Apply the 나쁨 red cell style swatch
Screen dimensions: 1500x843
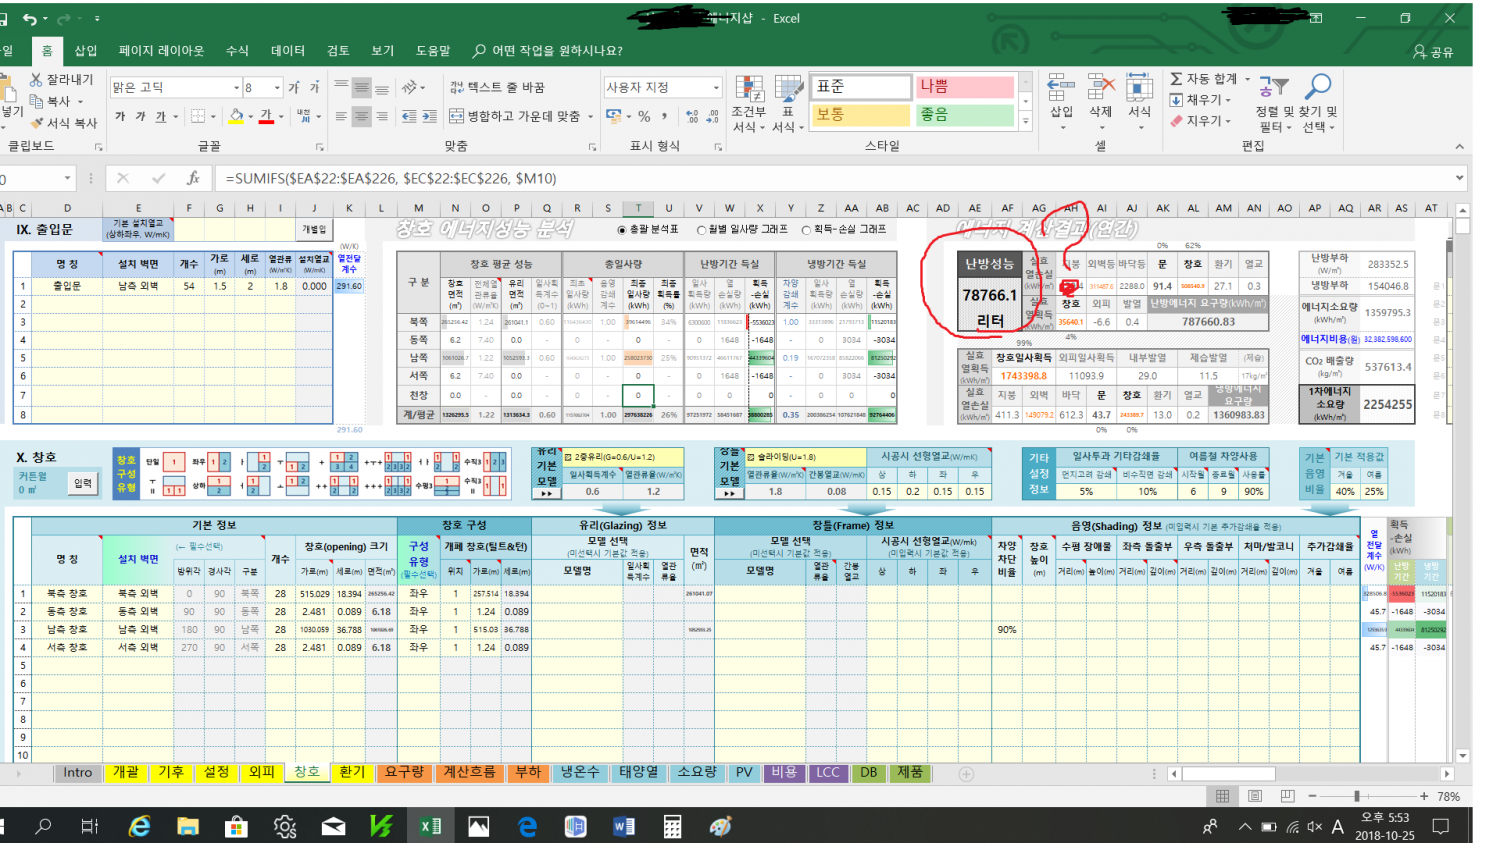coord(964,87)
